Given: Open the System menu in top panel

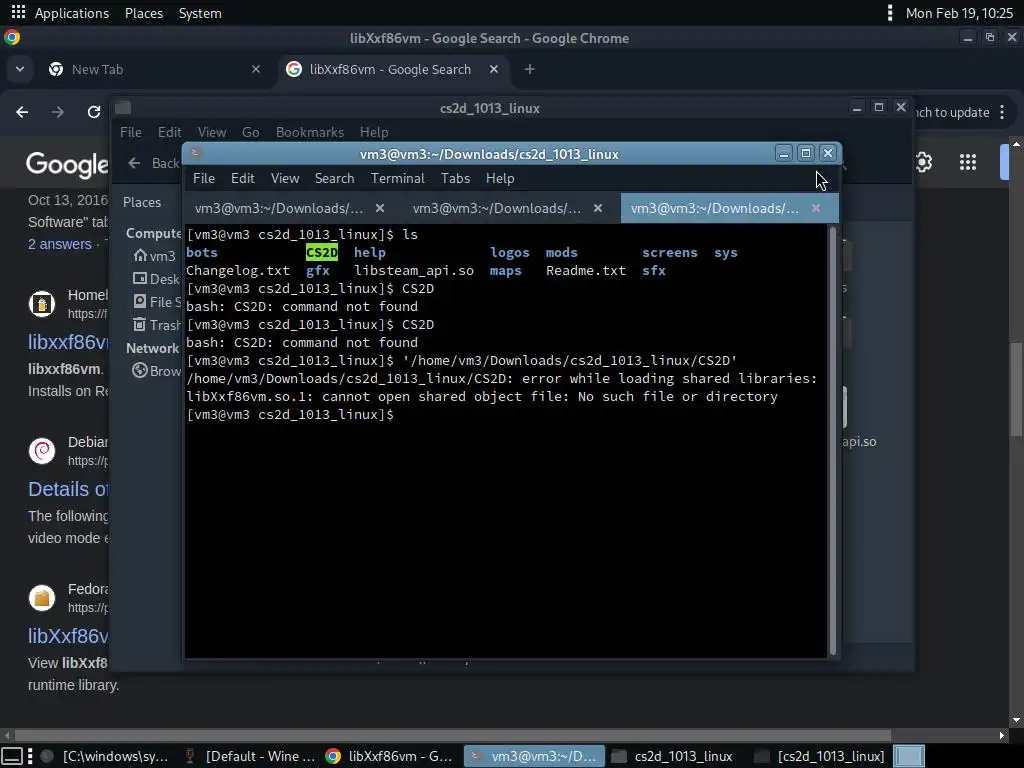Looking at the screenshot, I should pyautogui.click(x=200, y=13).
